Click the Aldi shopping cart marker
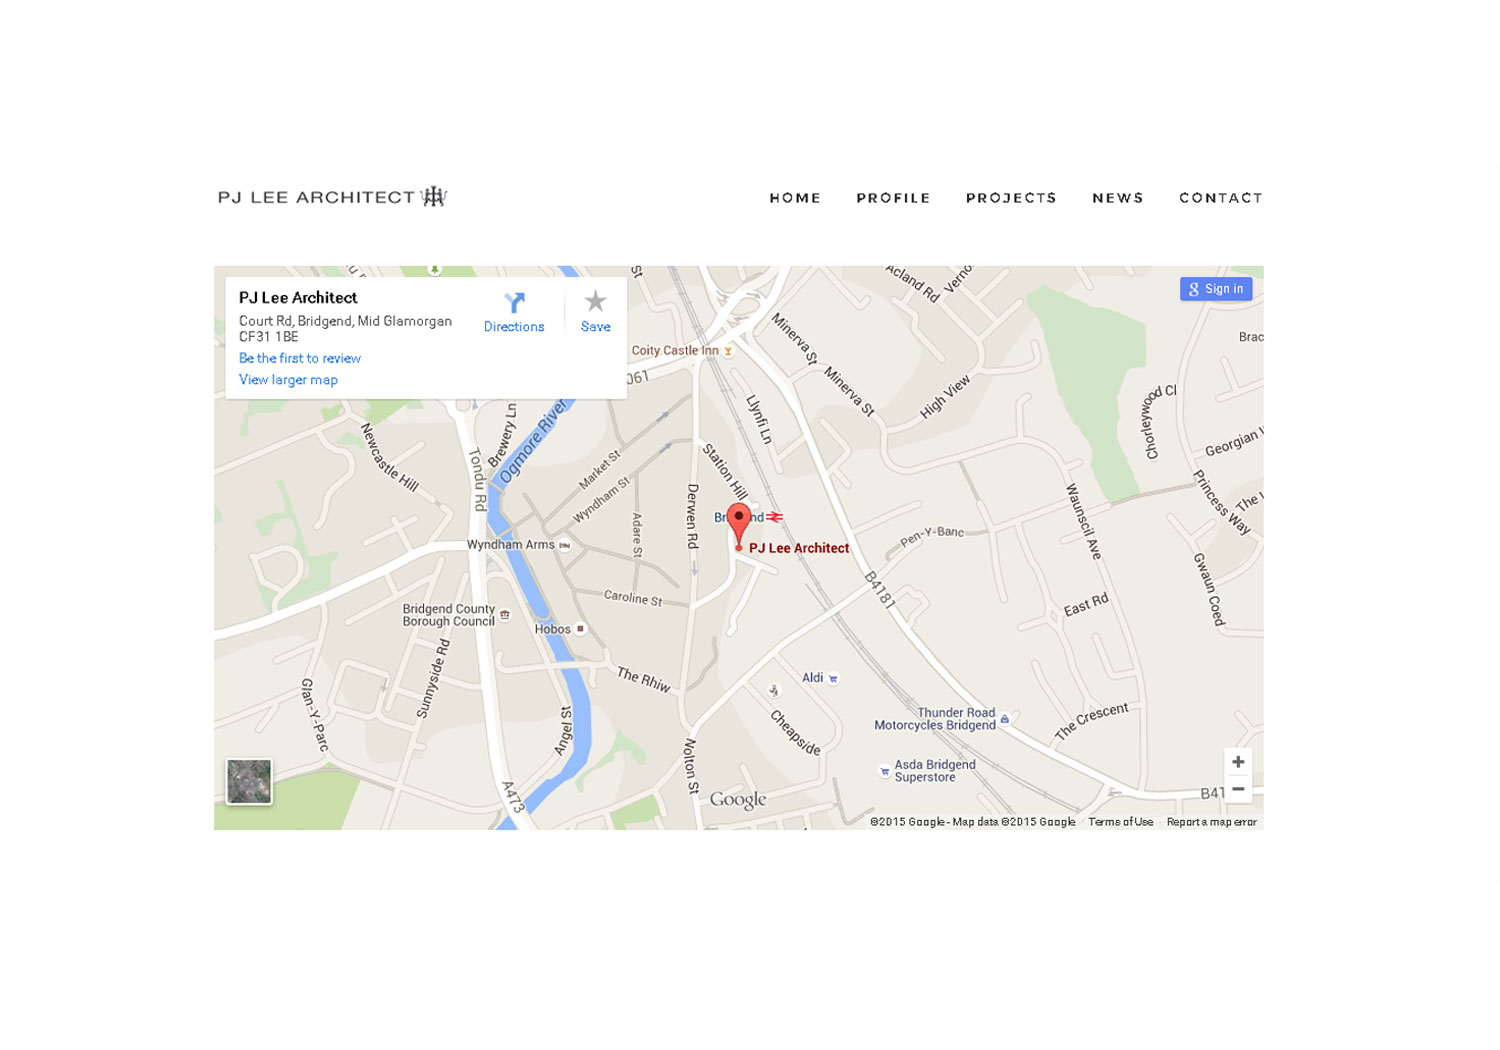1500x1050 pixels. (x=833, y=678)
